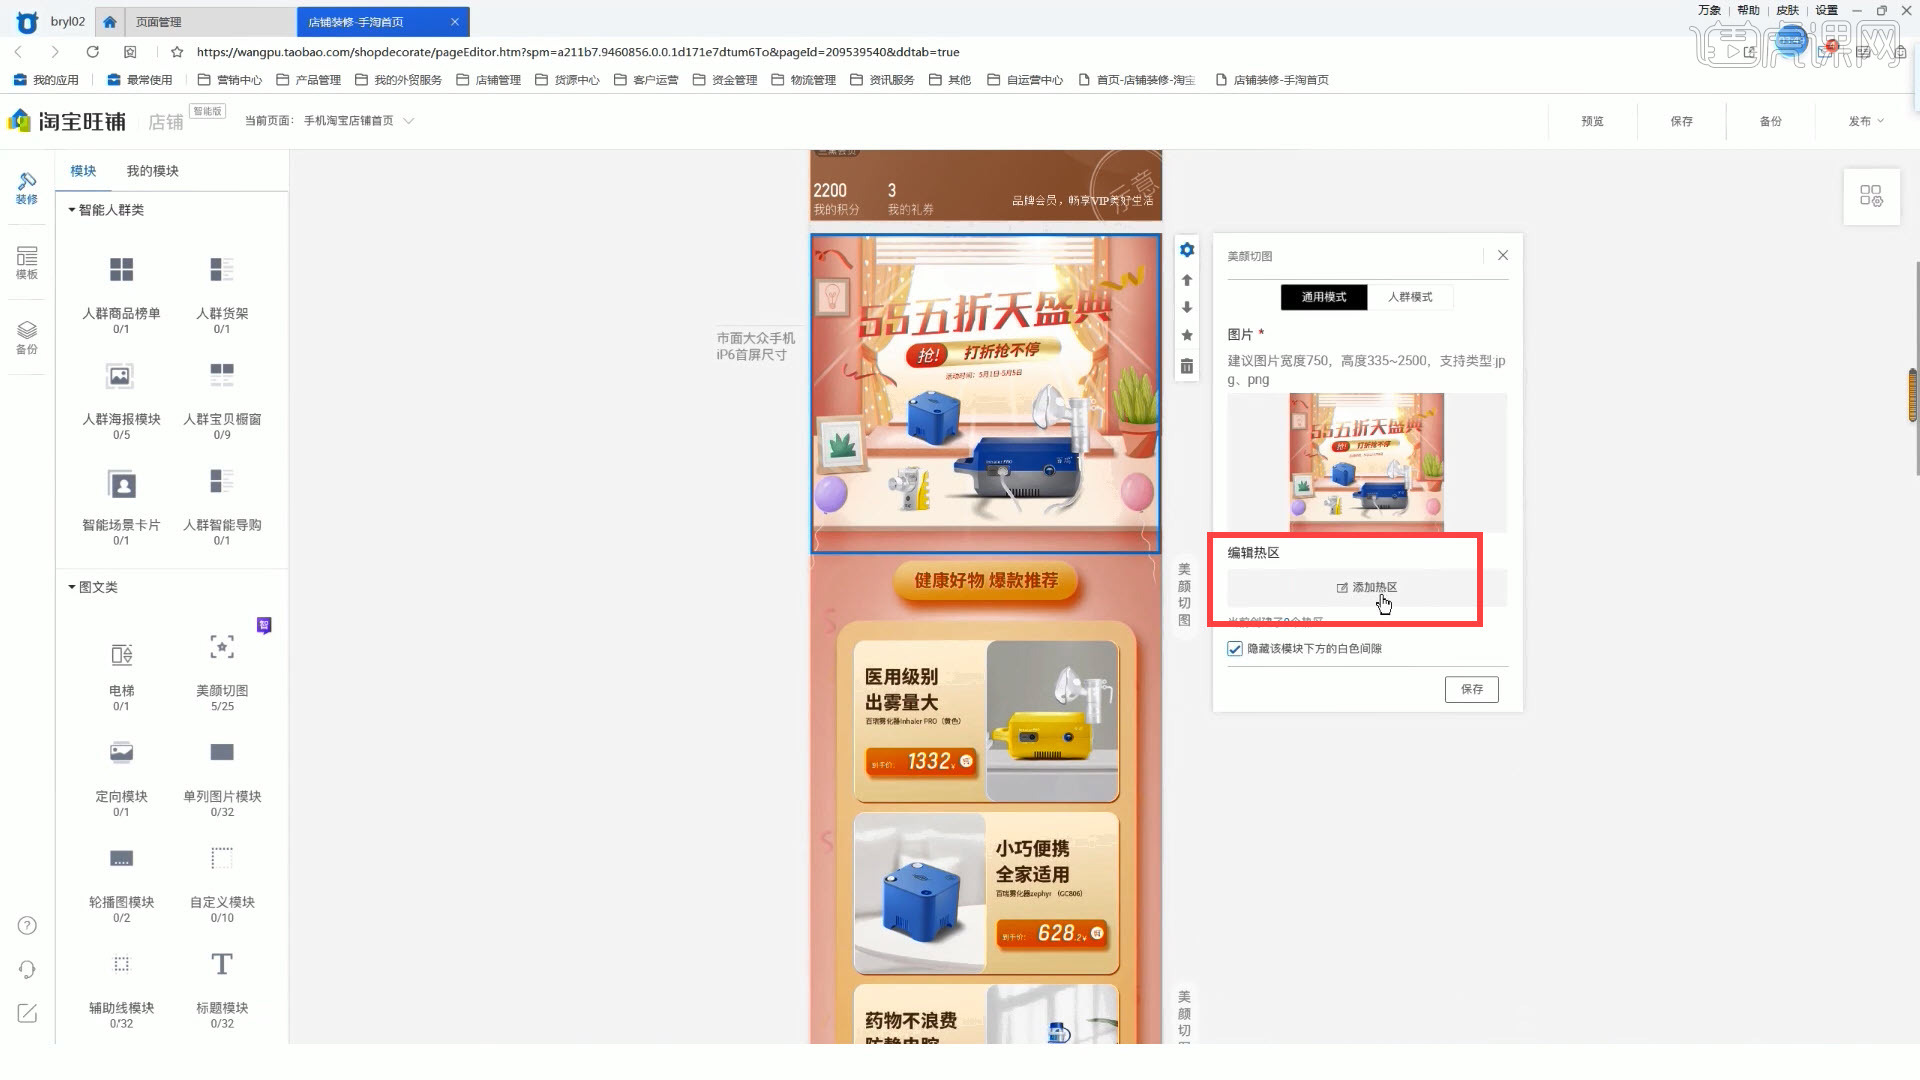Select the 店铺装修-手淘首页 browser tab
The width and height of the screenshot is (1920, 1080).
tap(383, 21)
